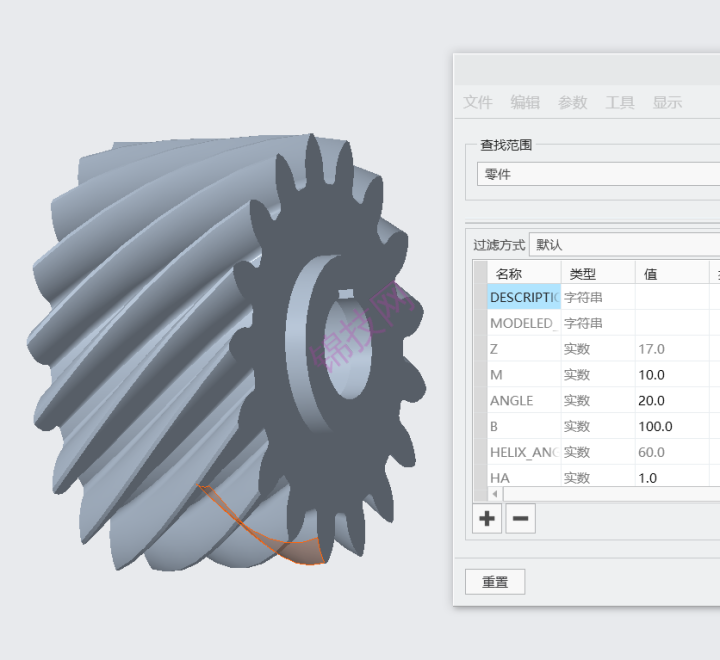This screenshot has width=720, height=660.
Task: Select the DESCRIPTION parameter name cell
Action: 524,297
